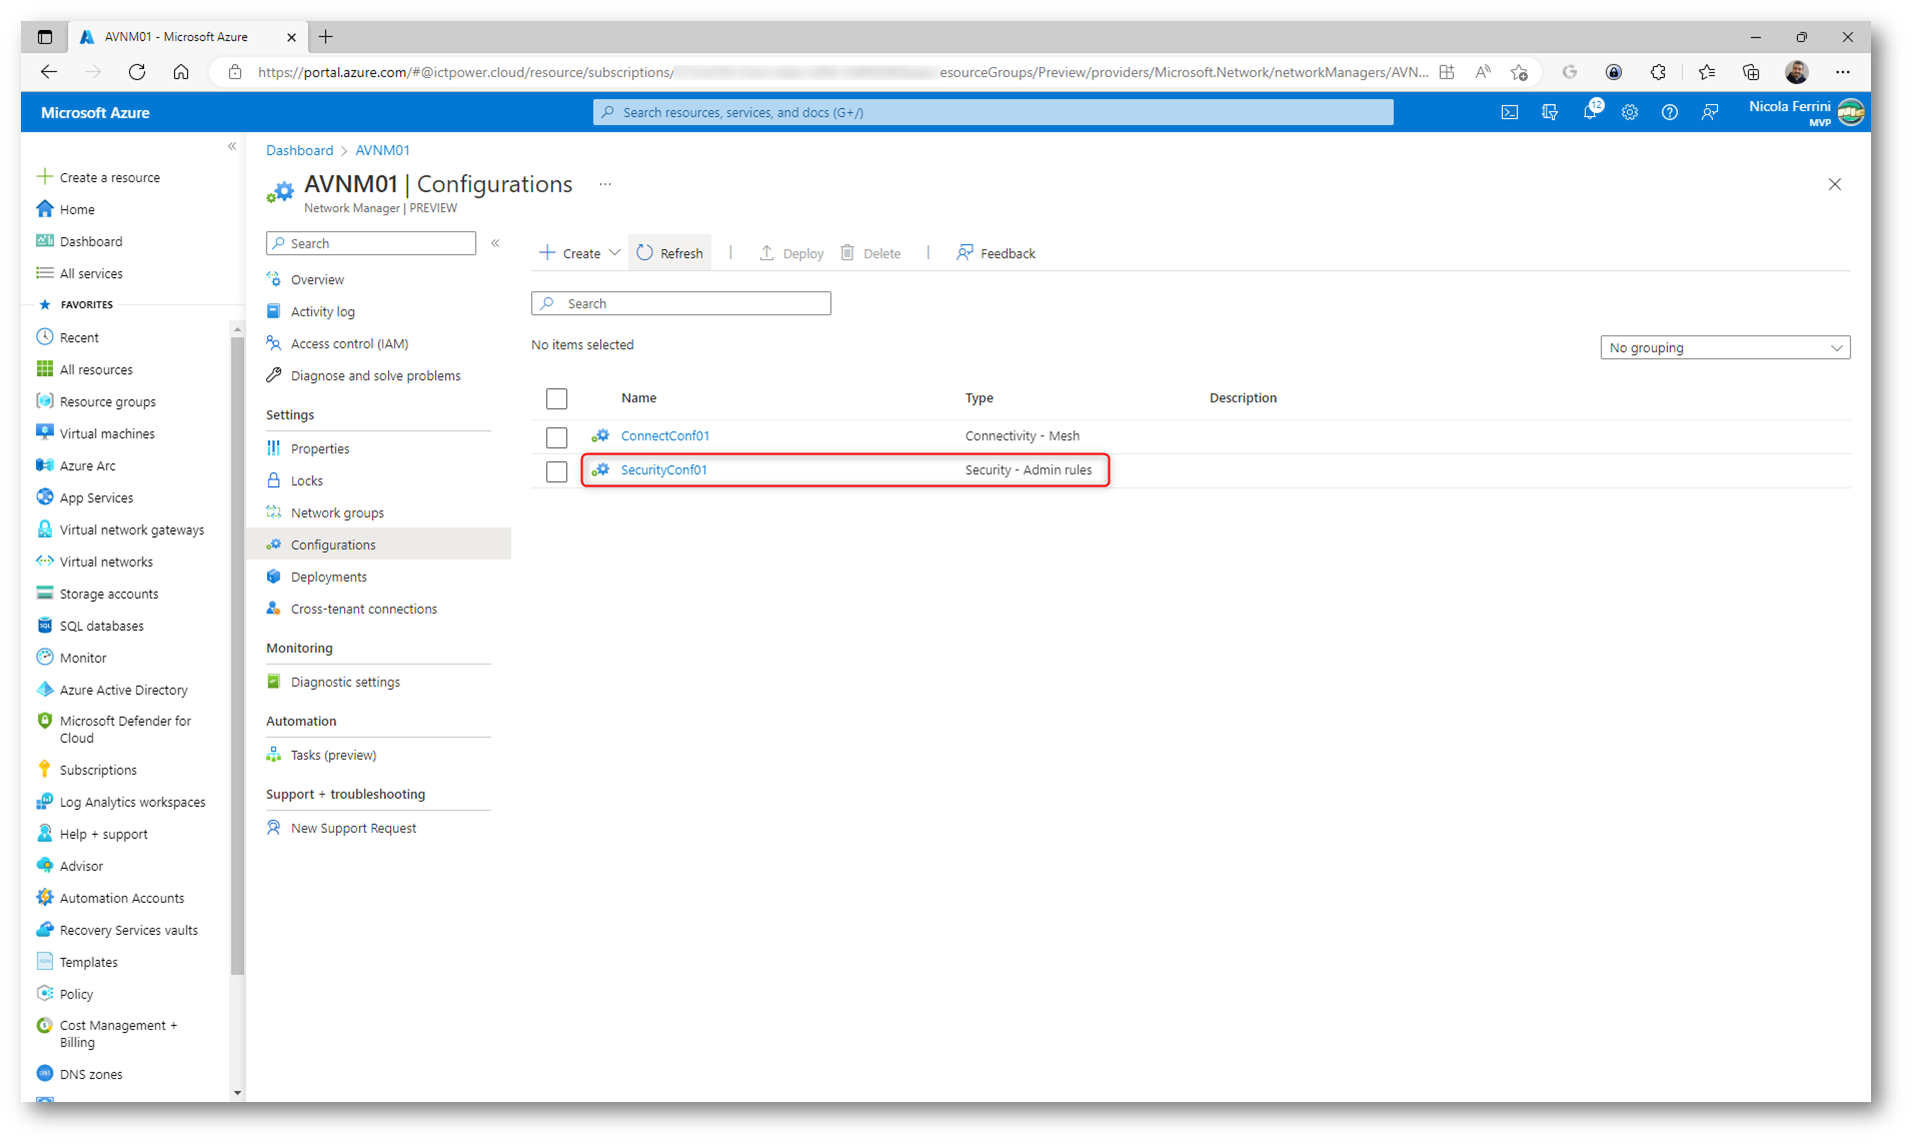Click the Refresh icon in command bar
This screenshot has height=1144, width=1913.
click(x=645, y=253)
